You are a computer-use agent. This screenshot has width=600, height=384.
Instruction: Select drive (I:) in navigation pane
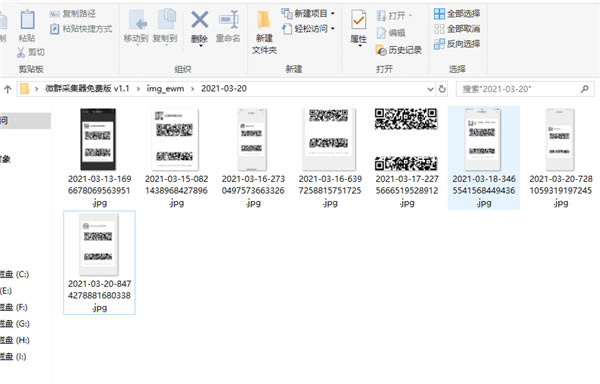[13, 356]
